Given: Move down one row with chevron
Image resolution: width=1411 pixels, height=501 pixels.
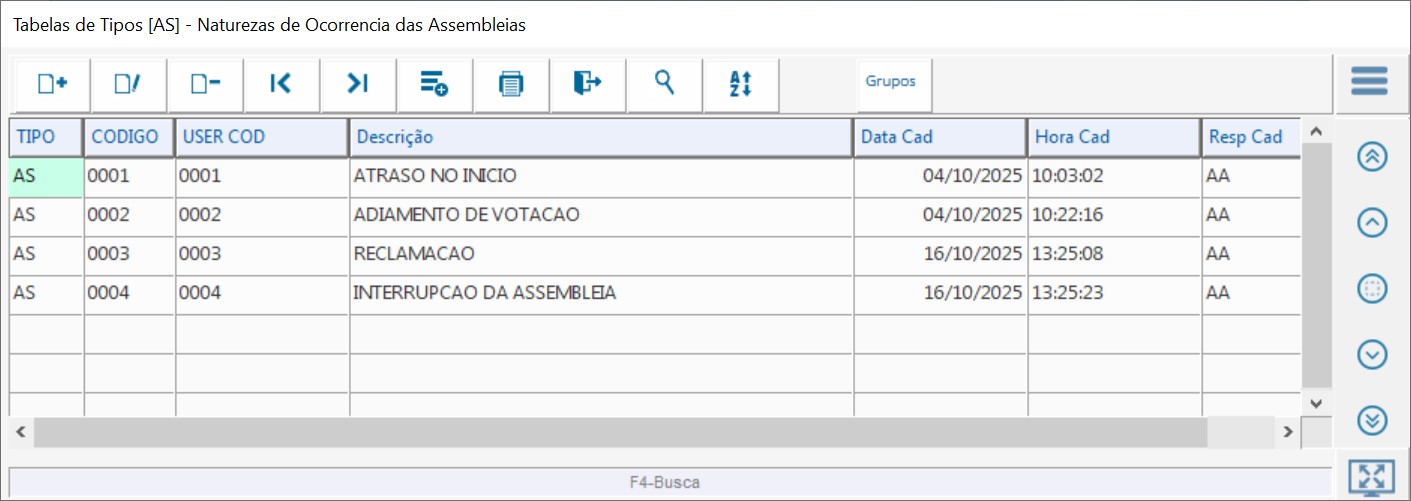Looking at the screenshot, I should [x=1372, y=354].
